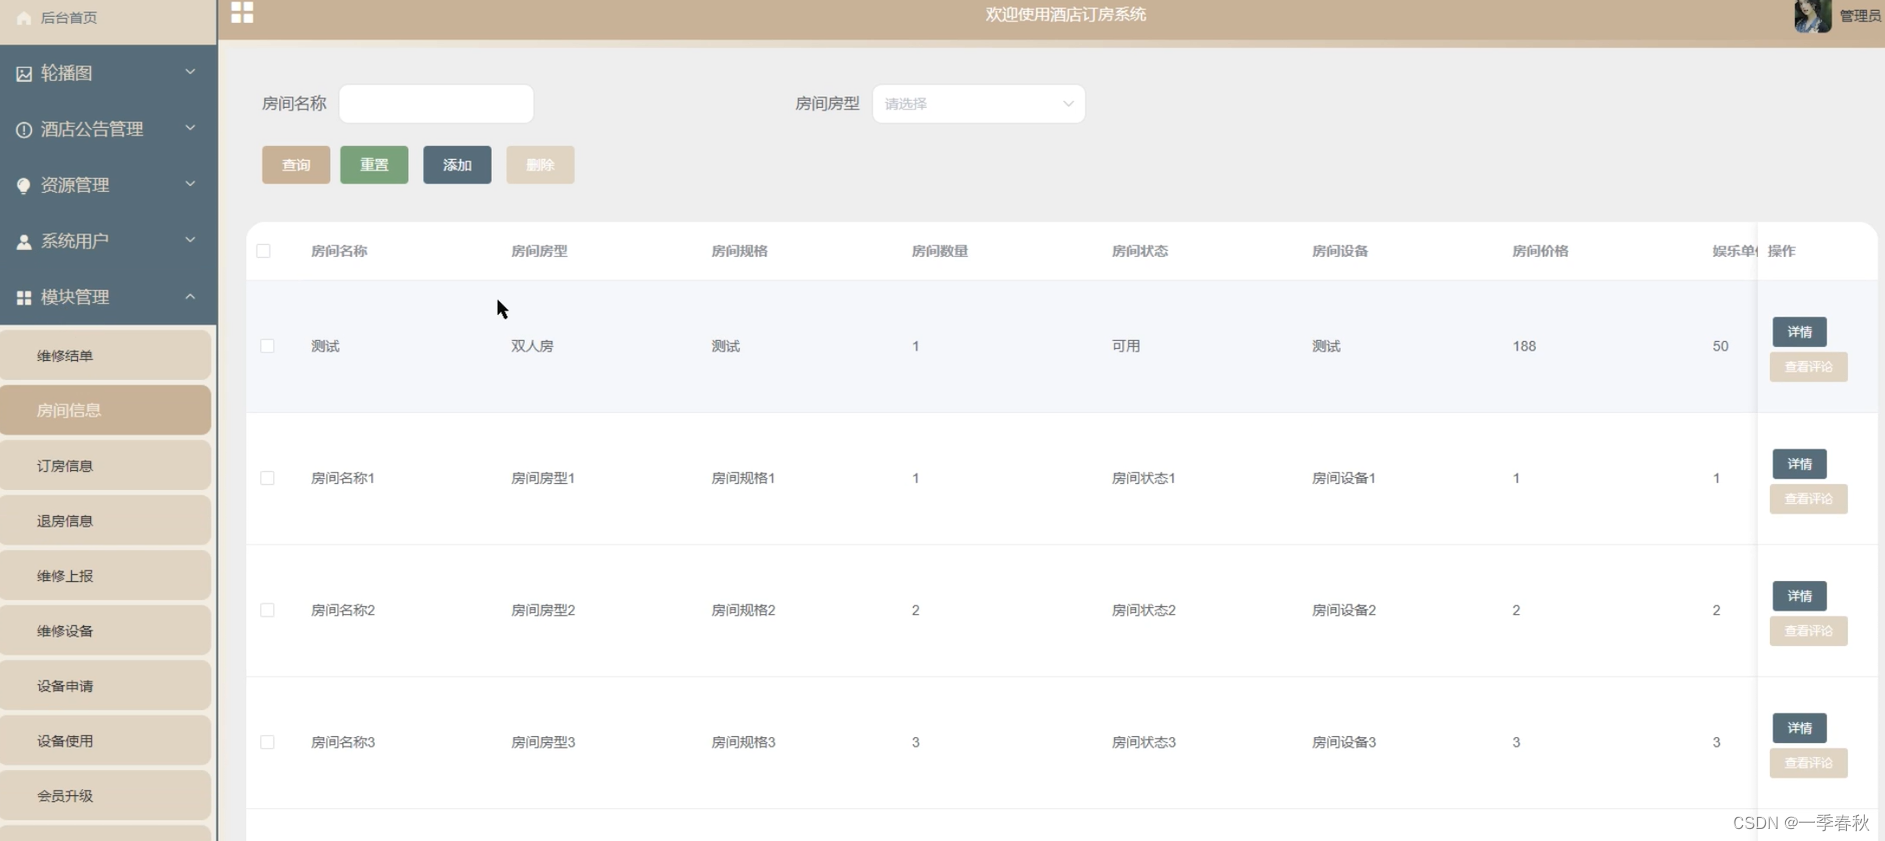This screenshot has height=841, width=1885.
Task: Open the 设备使用 submenu item
Action: (105, 740)
